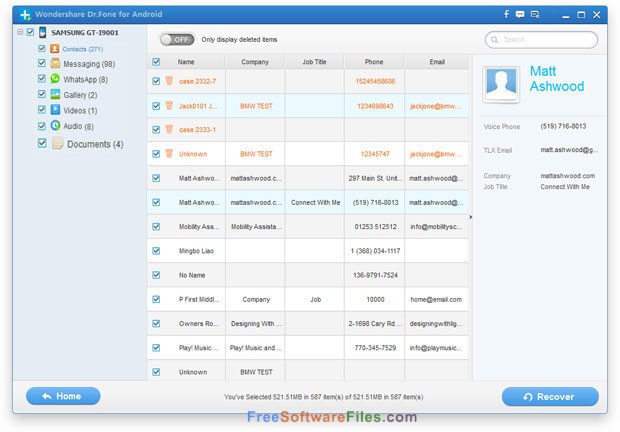Image resolution: width=620 pixels, height=432 pixels.
Task: Click the Home button
Action: [63, 396]
